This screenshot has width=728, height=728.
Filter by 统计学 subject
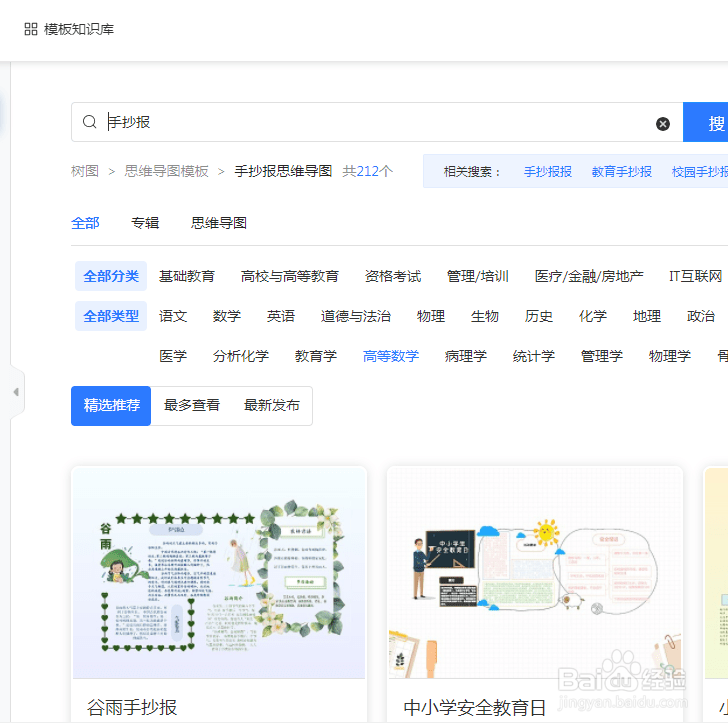[534, 356]
